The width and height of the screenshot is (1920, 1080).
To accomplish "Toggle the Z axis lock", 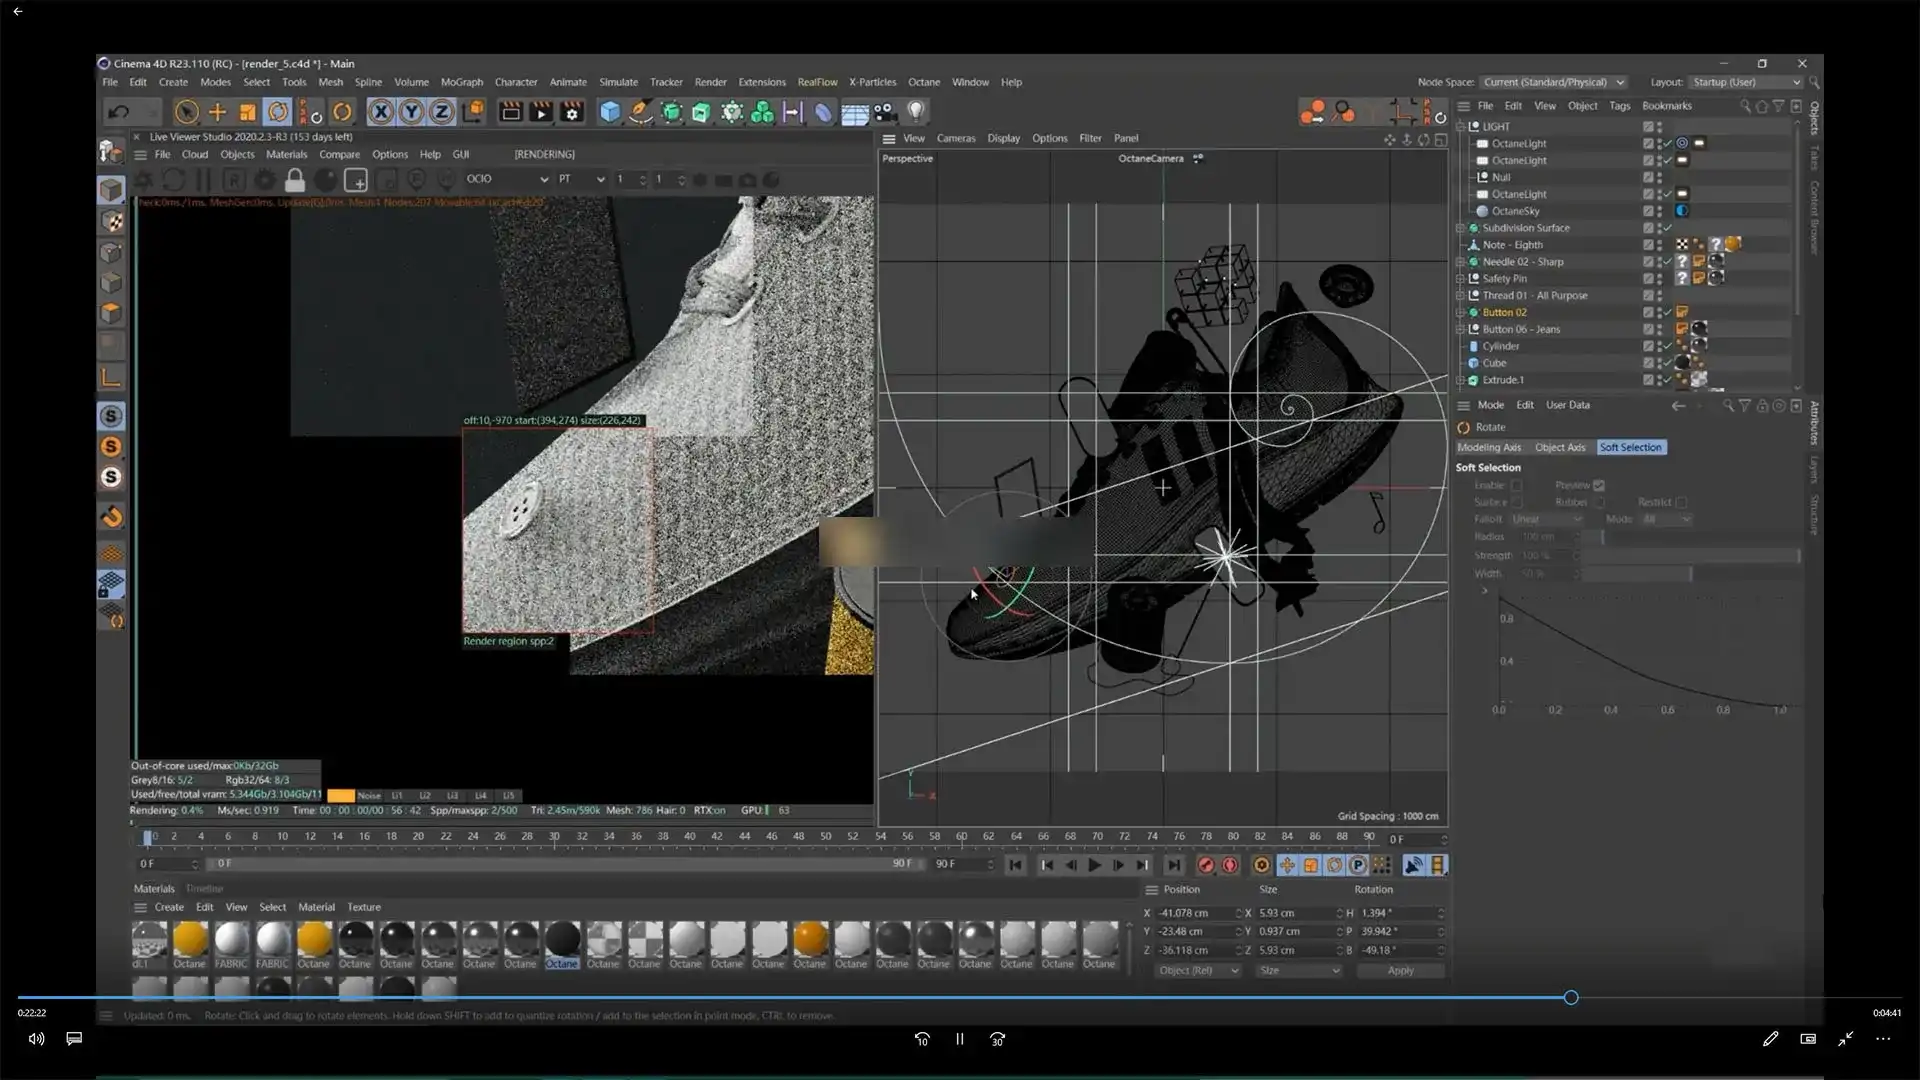I will [x=441, y=112].
